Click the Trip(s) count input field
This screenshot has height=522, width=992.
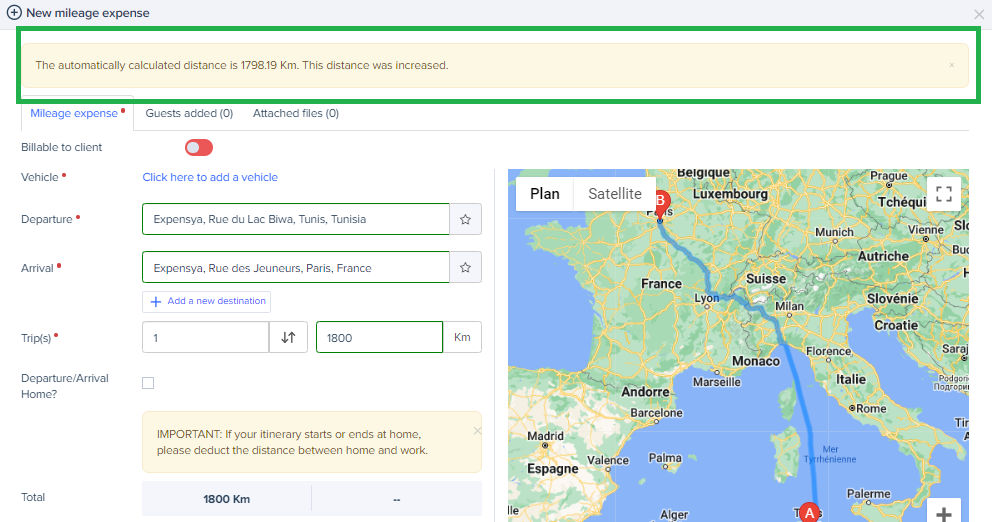(205, 338)
